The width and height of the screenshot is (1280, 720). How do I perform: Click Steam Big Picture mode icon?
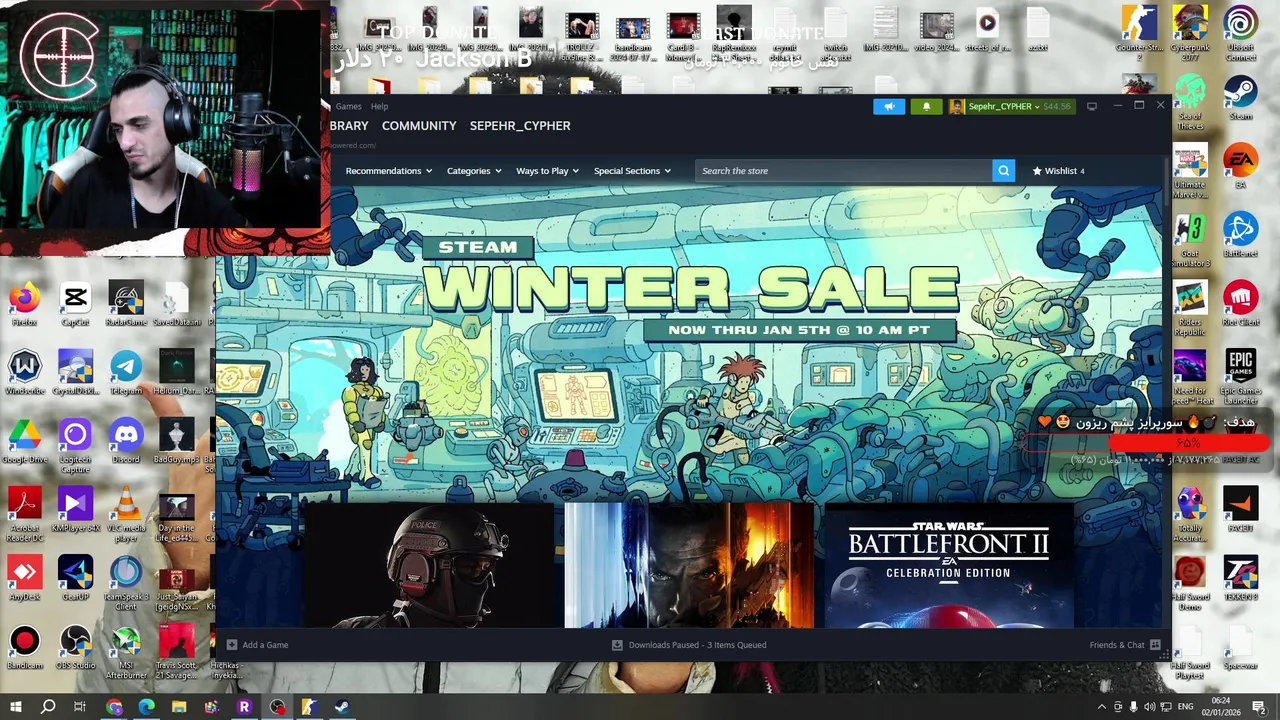click(1092, 106)
